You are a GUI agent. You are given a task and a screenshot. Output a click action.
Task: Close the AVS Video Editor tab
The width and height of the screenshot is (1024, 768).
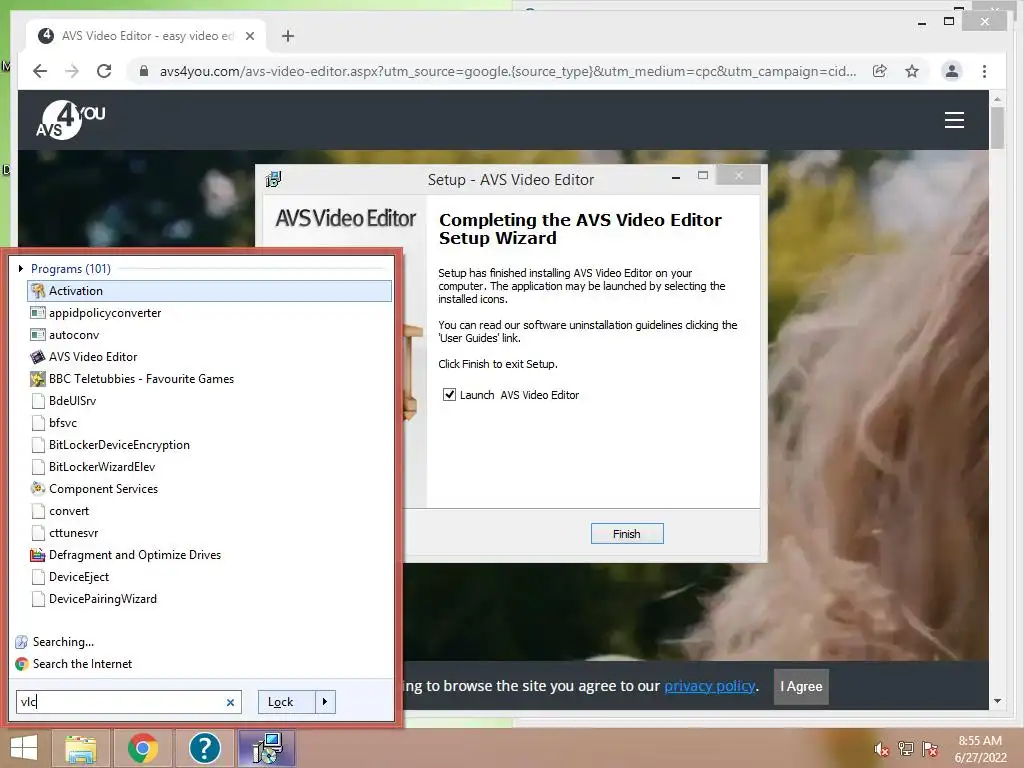[x=249, y=36]
